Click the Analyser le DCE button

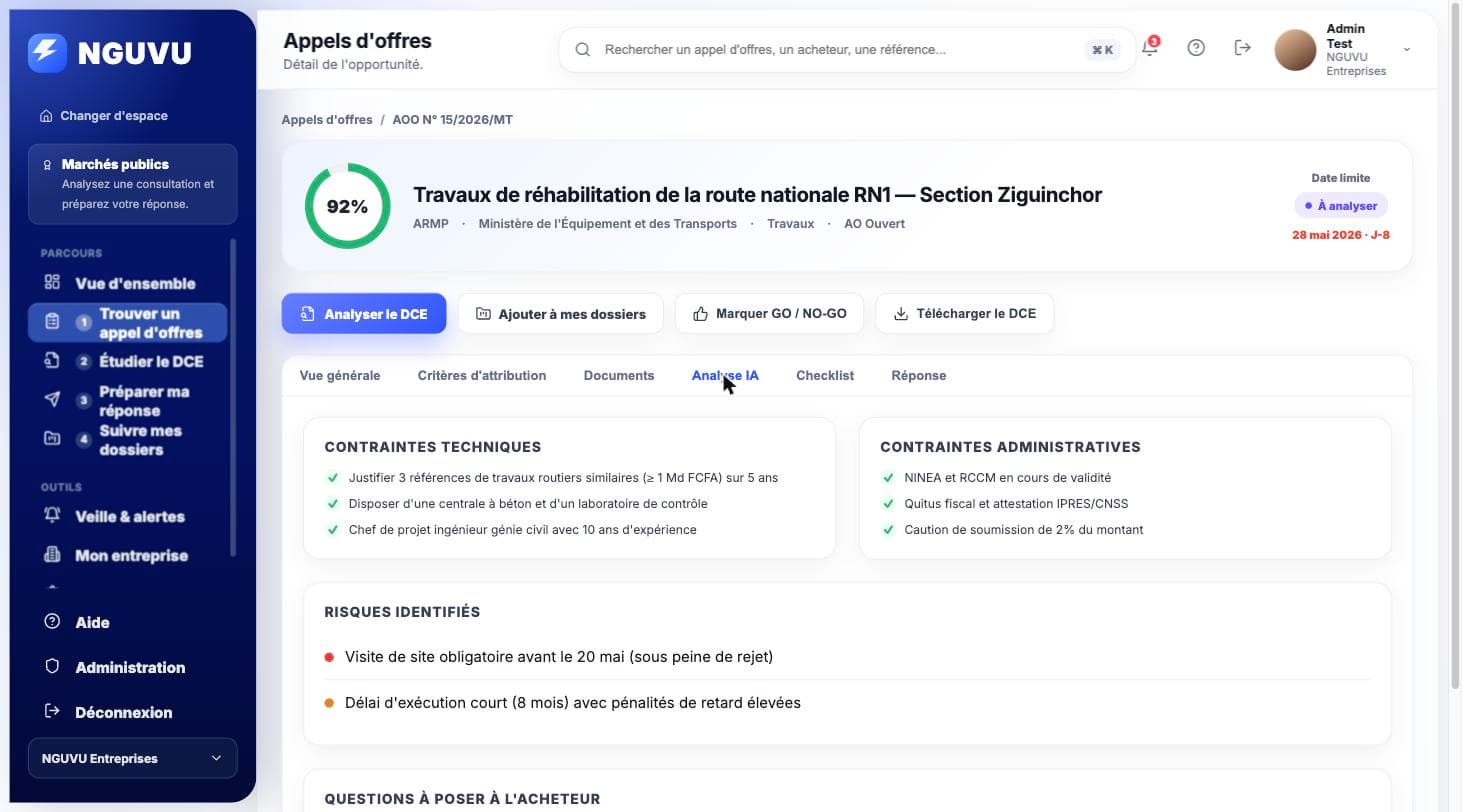364,313
